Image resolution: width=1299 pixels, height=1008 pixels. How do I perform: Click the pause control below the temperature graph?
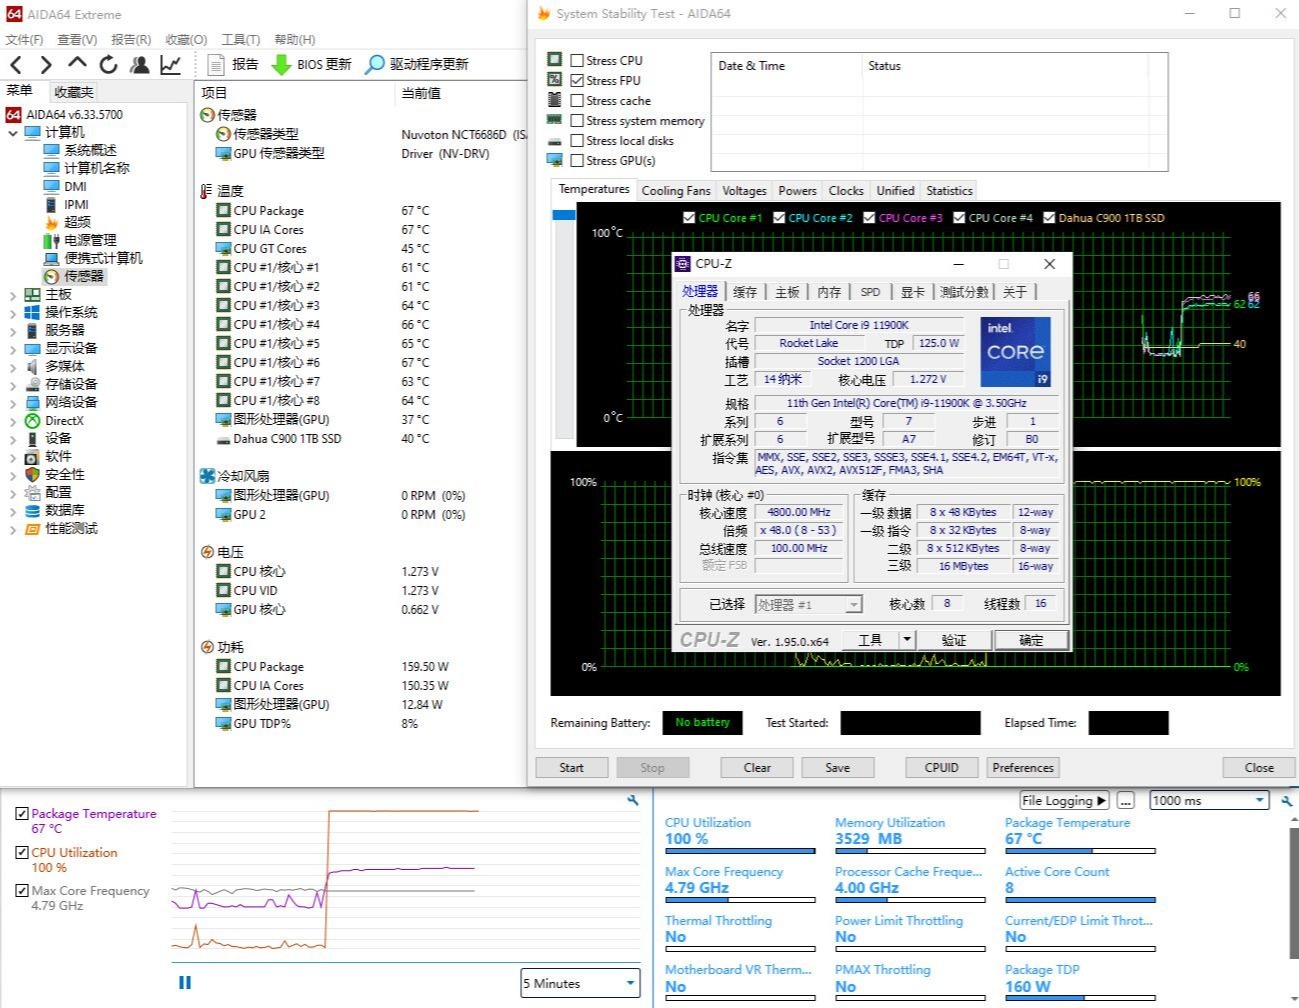[184, 982]
